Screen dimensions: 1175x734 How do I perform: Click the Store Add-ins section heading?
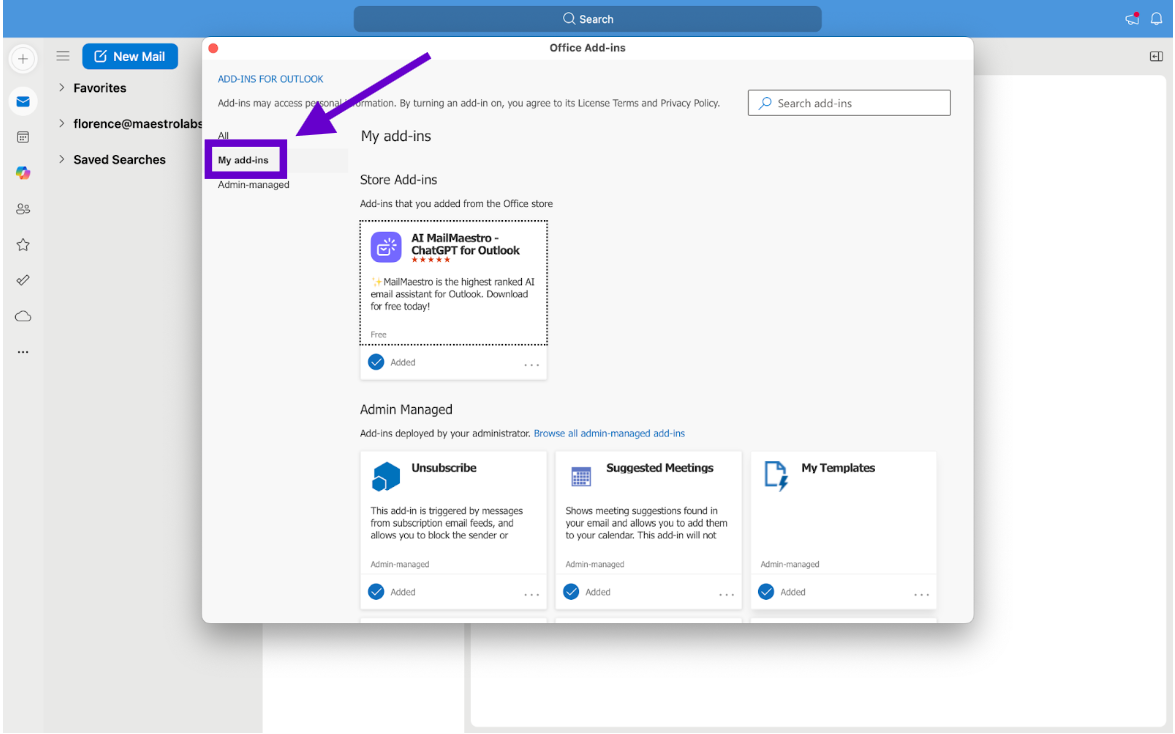click(398, 180)
